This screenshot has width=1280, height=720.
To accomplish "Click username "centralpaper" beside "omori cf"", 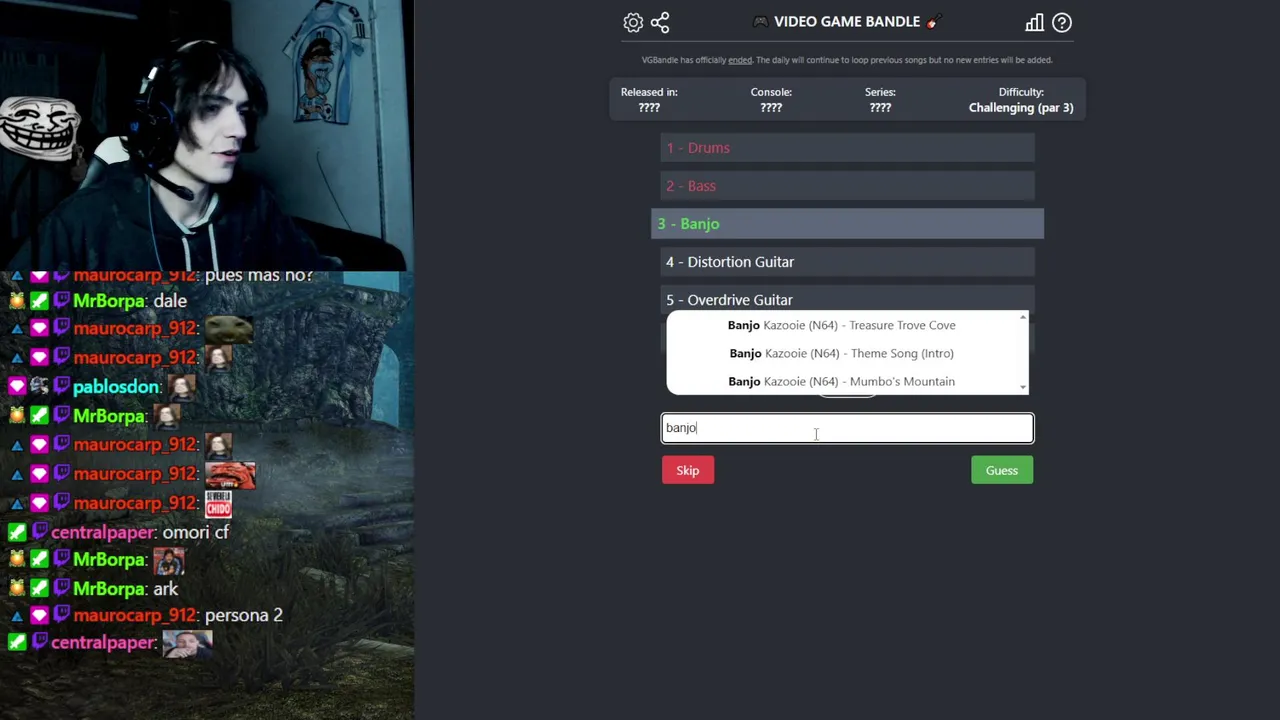I will click(x=103, y=533).
